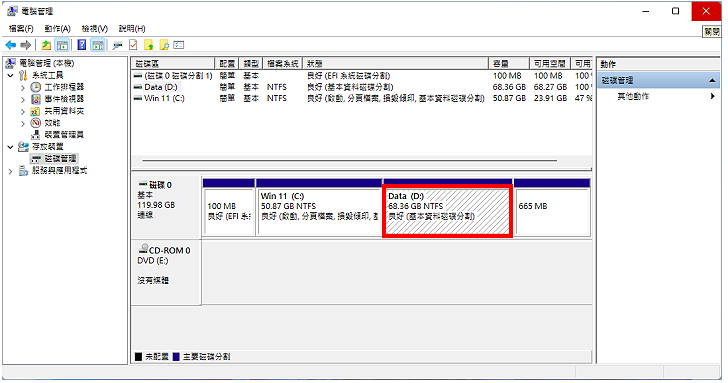
Task: Click the volume list horizontal scrollbar
Action: pyautogui.click(x=350, y=161)
